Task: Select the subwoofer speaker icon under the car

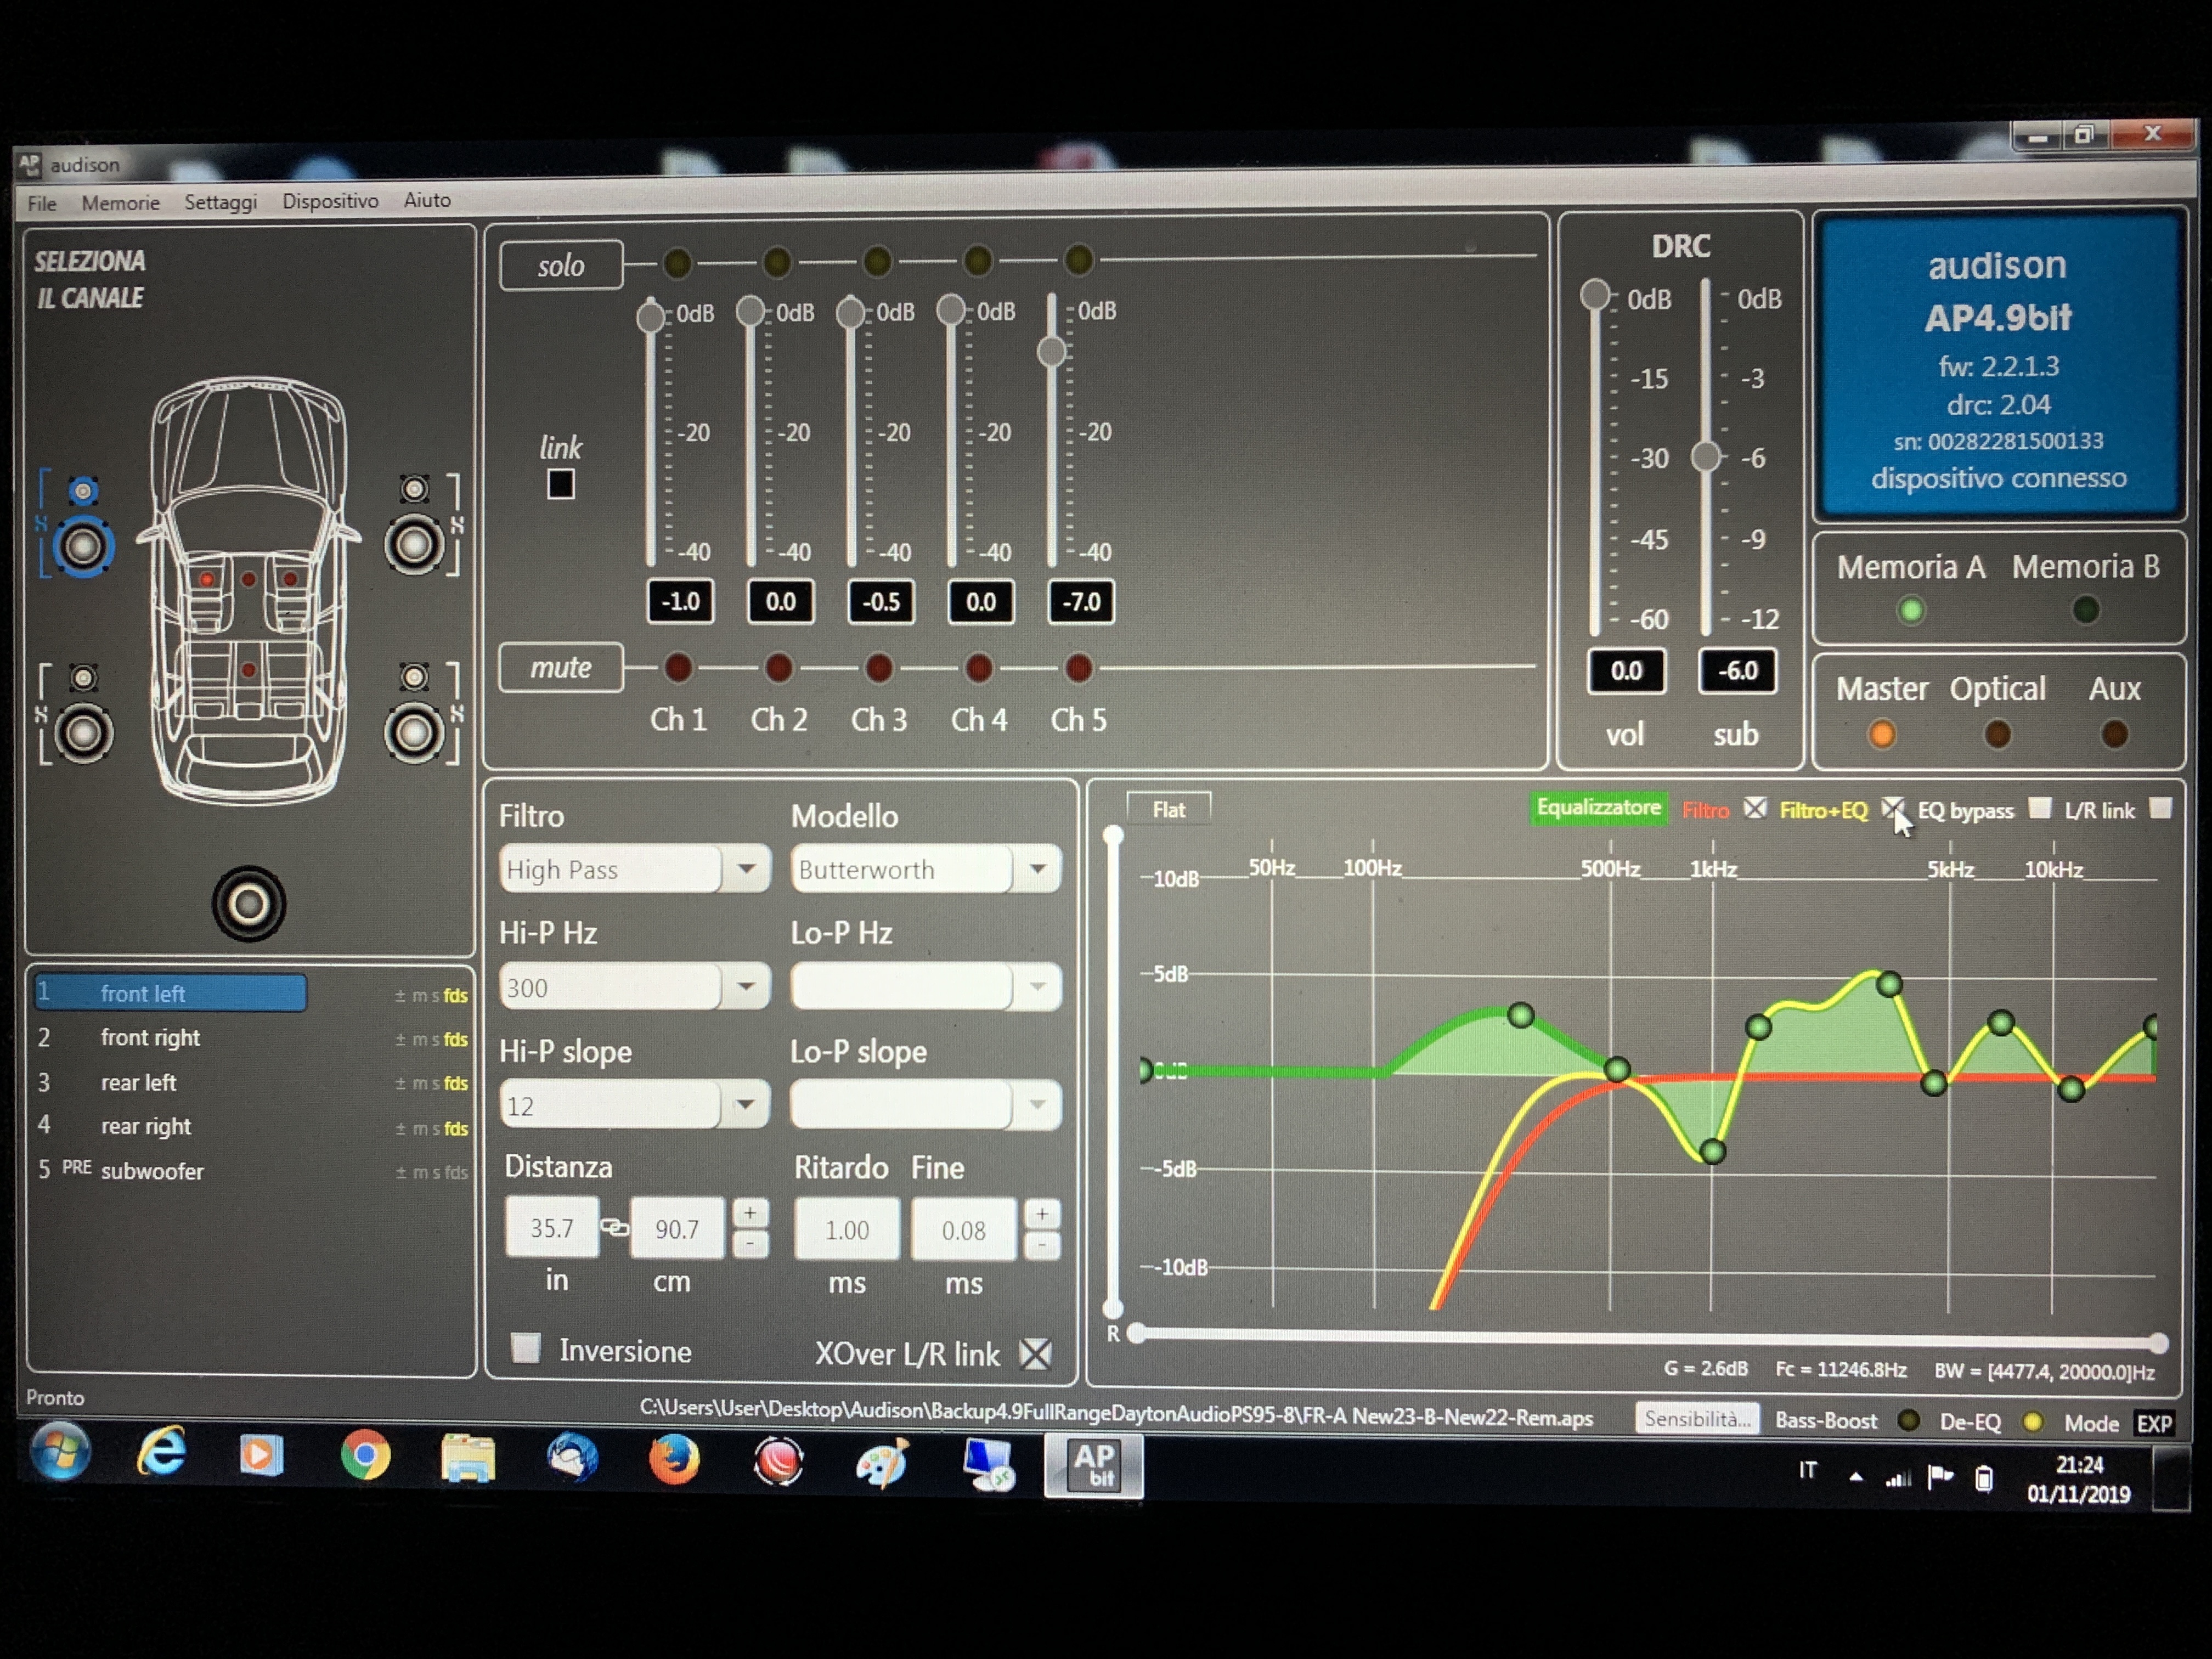Action: pyautogui.click(x=249, y=904)
